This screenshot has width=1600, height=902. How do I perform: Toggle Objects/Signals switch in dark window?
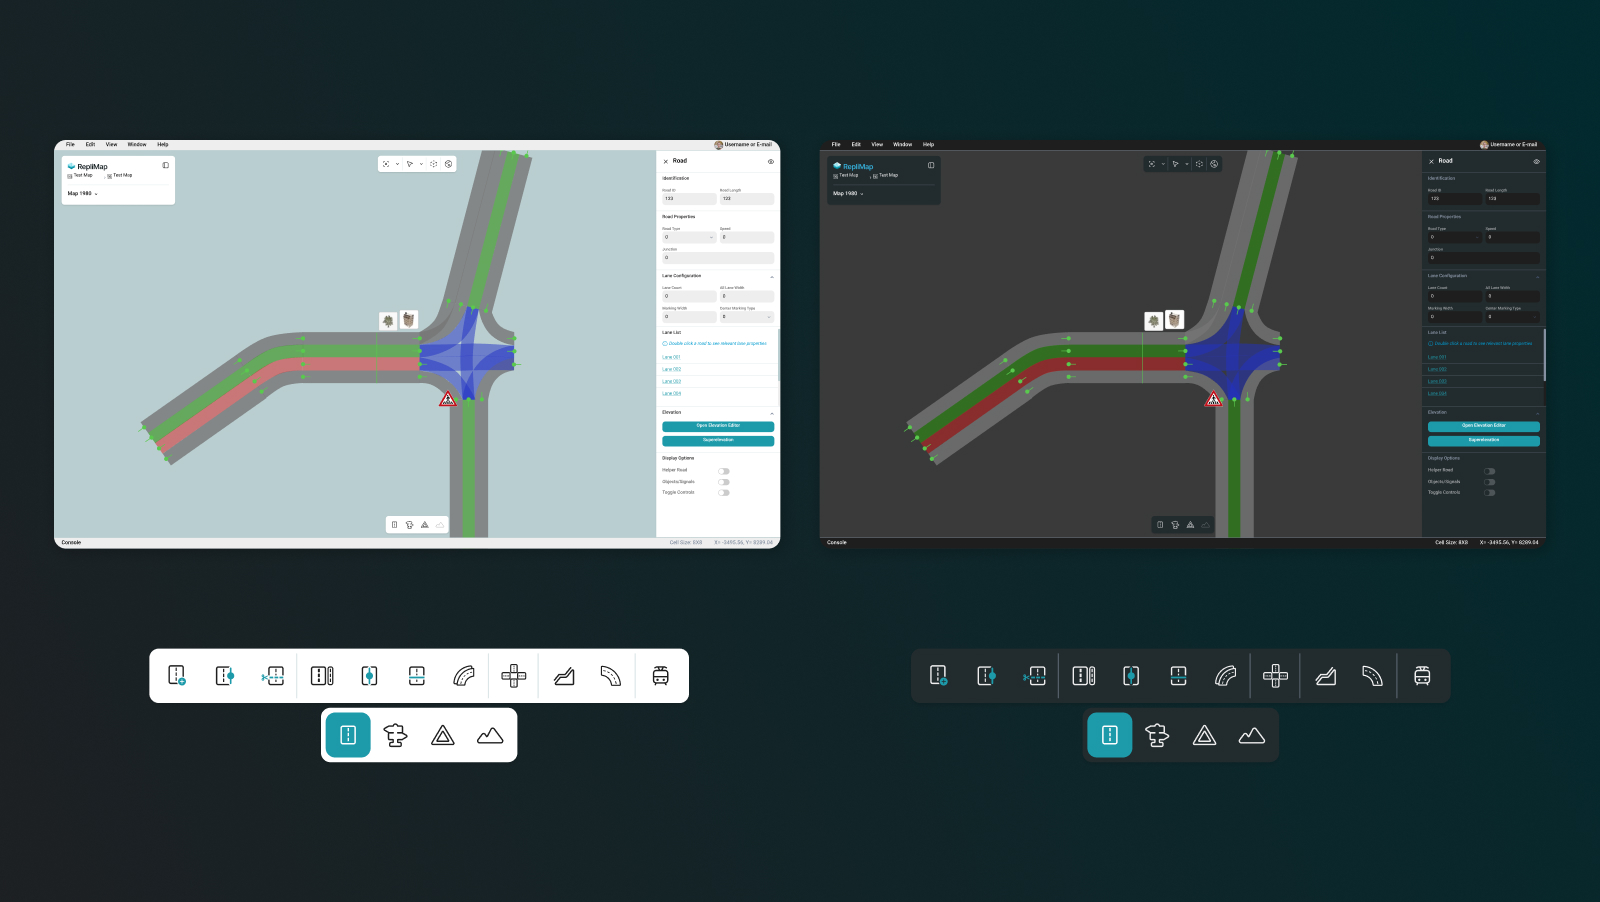click(x=1490, y=482)
